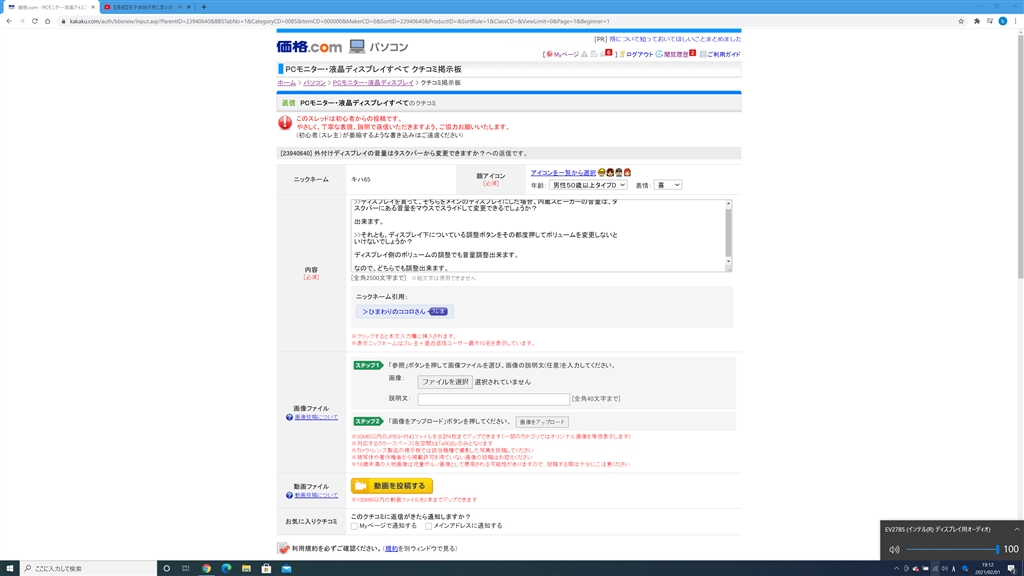Click the speaker icon in system tray
The image size is (1024, 576).
(944, 568)
